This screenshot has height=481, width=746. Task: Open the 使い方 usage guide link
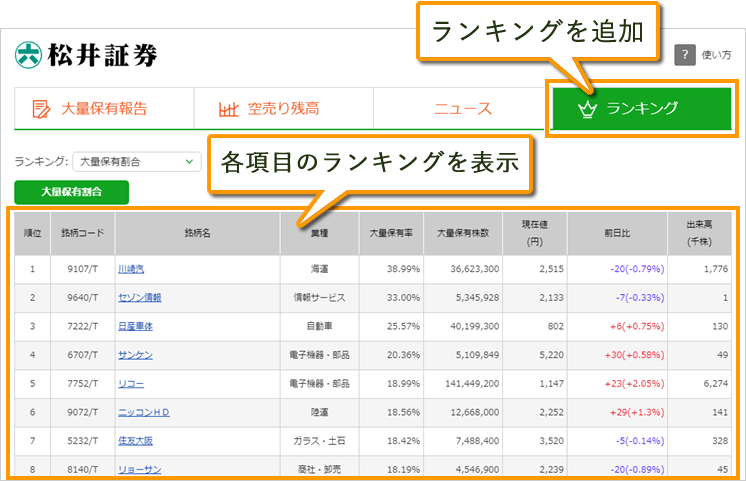coord(717,55)
